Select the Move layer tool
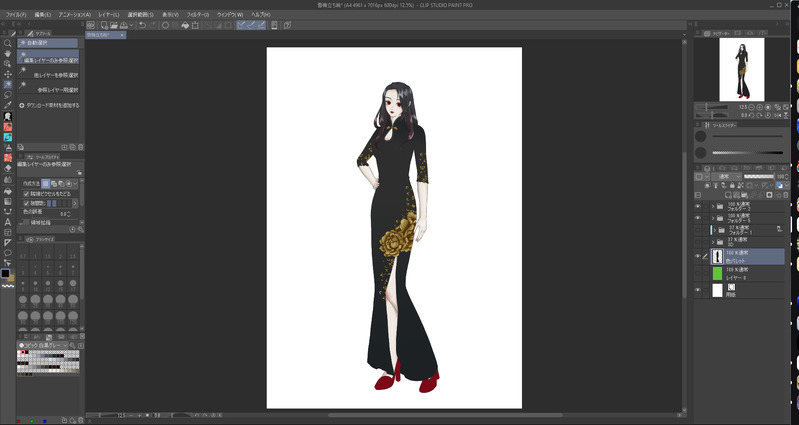 click(x=8, y=74)
